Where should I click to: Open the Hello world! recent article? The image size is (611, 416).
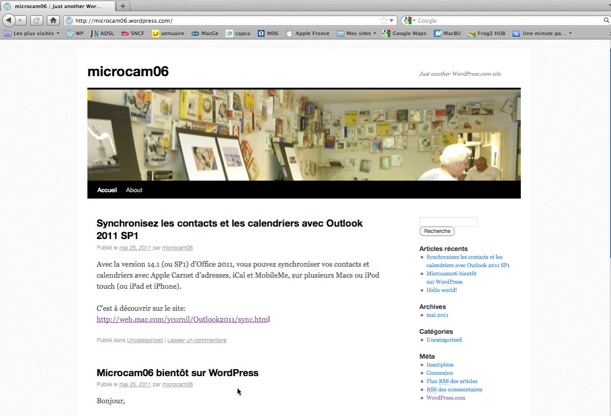pyautogui.click(x=441, y=290)
